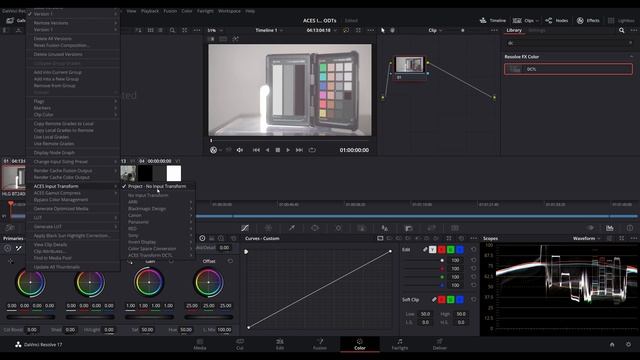Open ACES Input Transform menu entry

tap(73, 186)
